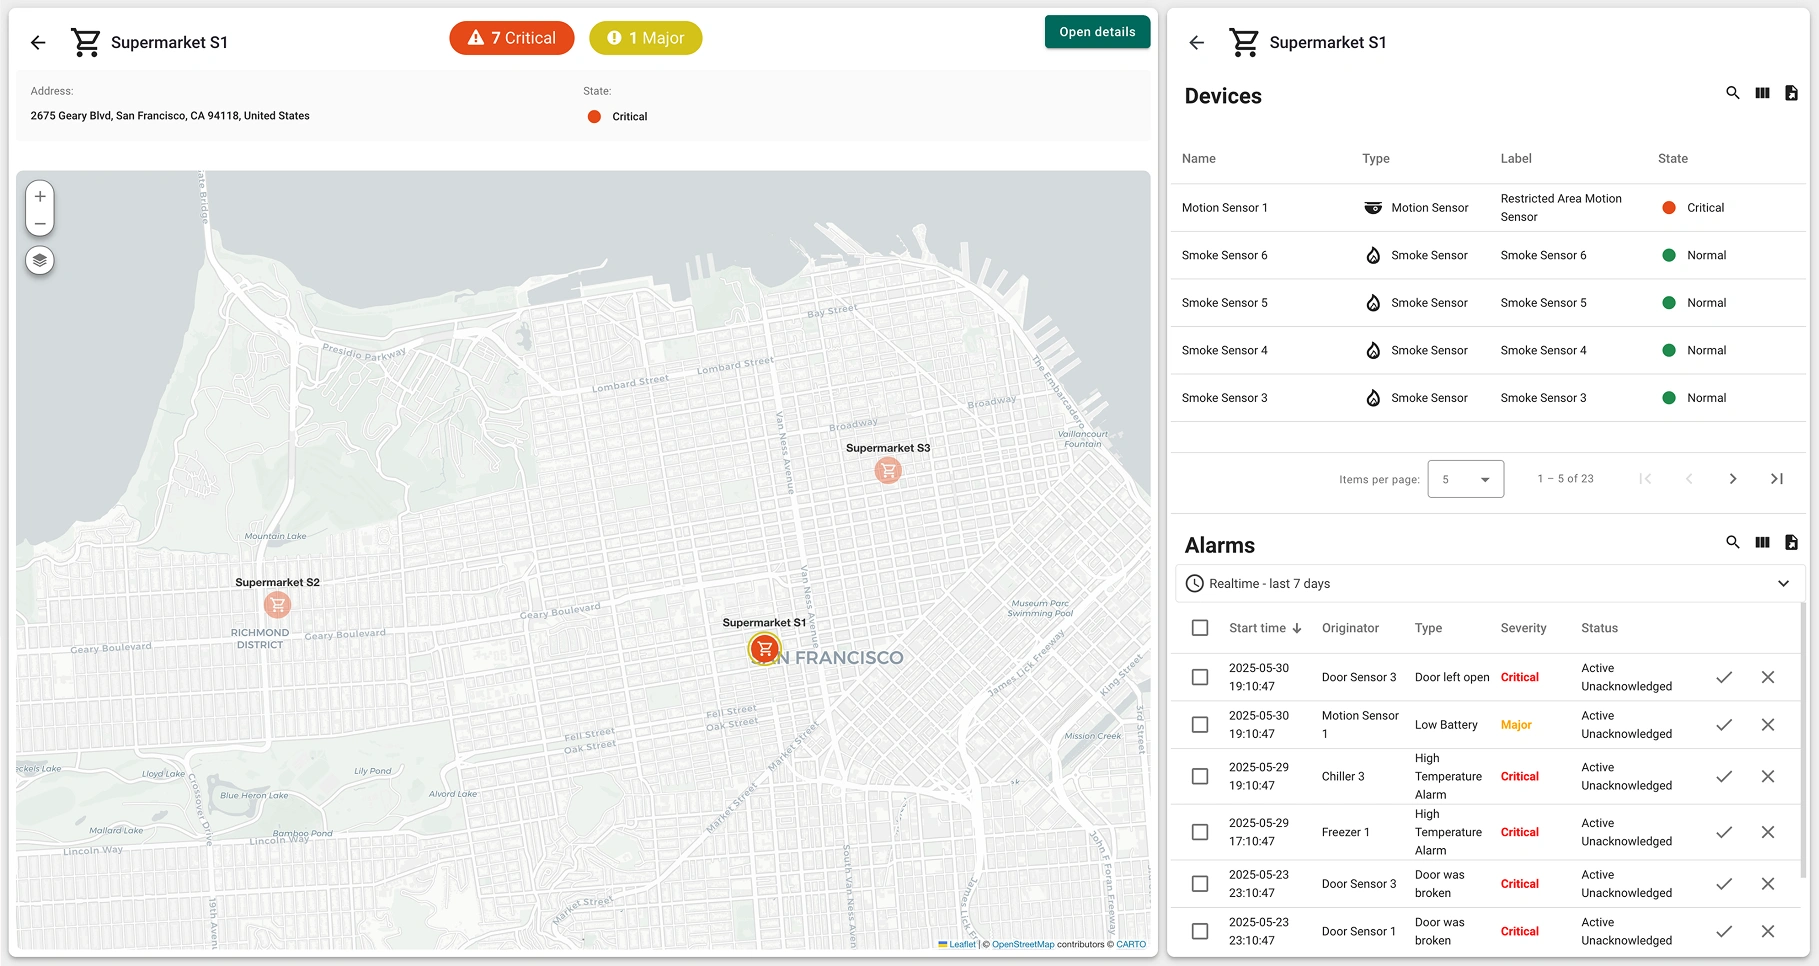Open the OpenStreetMap attribution link
This screenshot has width=1819, height=966.
coord(1021,944)
